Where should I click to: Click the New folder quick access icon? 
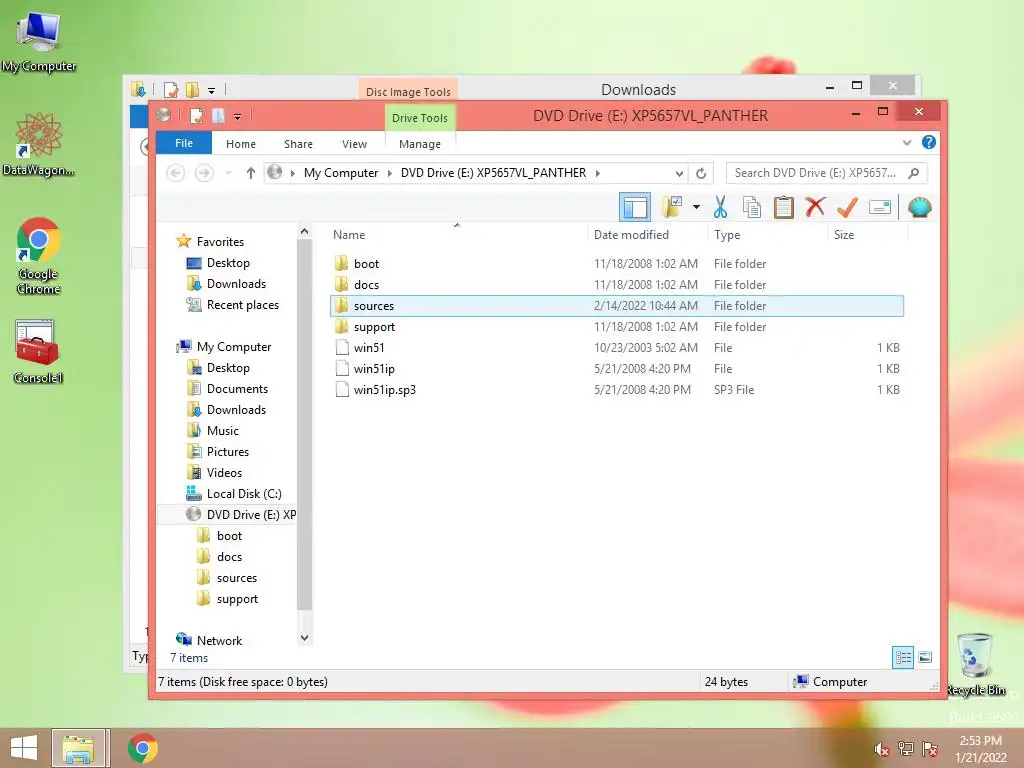[x=219, y=116]
